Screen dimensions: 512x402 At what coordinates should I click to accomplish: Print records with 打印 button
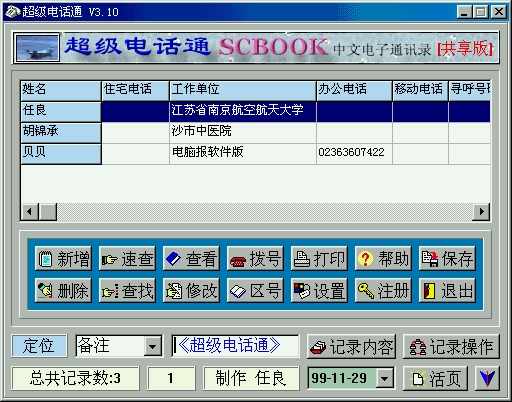(x=319, y=258)
